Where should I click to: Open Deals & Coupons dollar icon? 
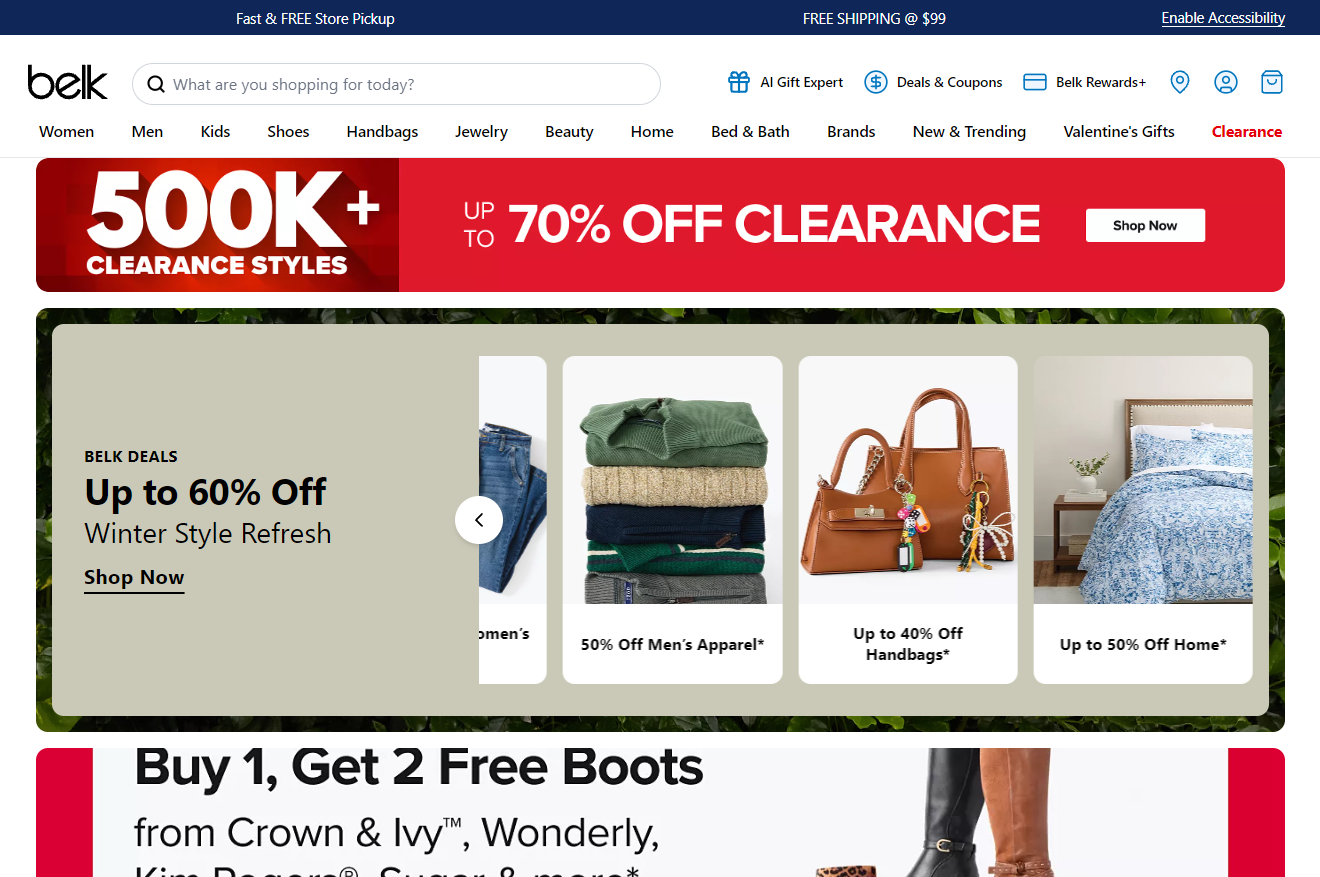876,82
